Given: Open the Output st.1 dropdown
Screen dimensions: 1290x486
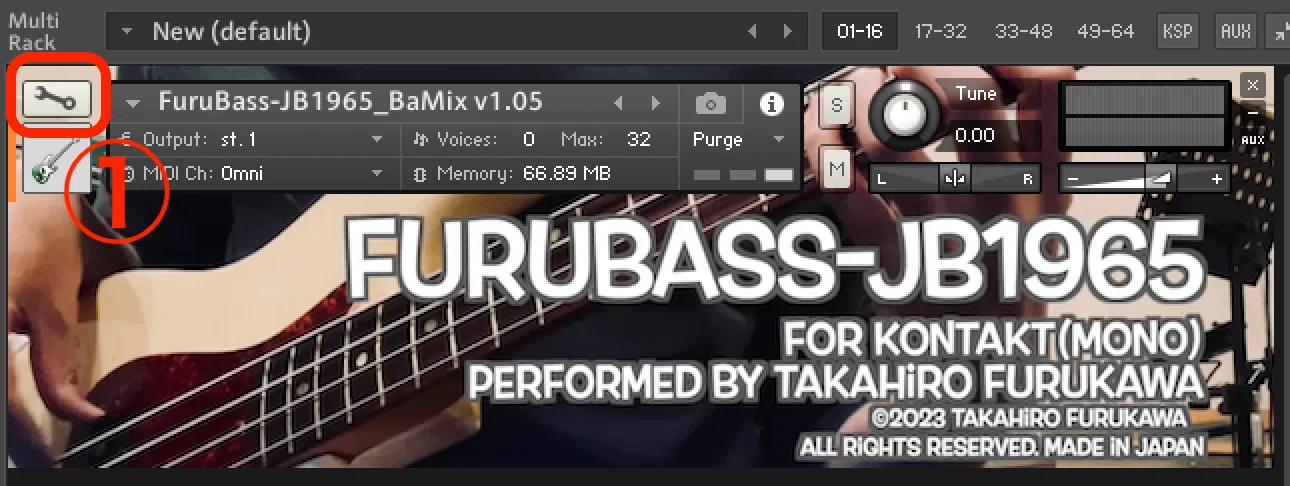Looking at the screenshot, I should [x=255, y=139].
